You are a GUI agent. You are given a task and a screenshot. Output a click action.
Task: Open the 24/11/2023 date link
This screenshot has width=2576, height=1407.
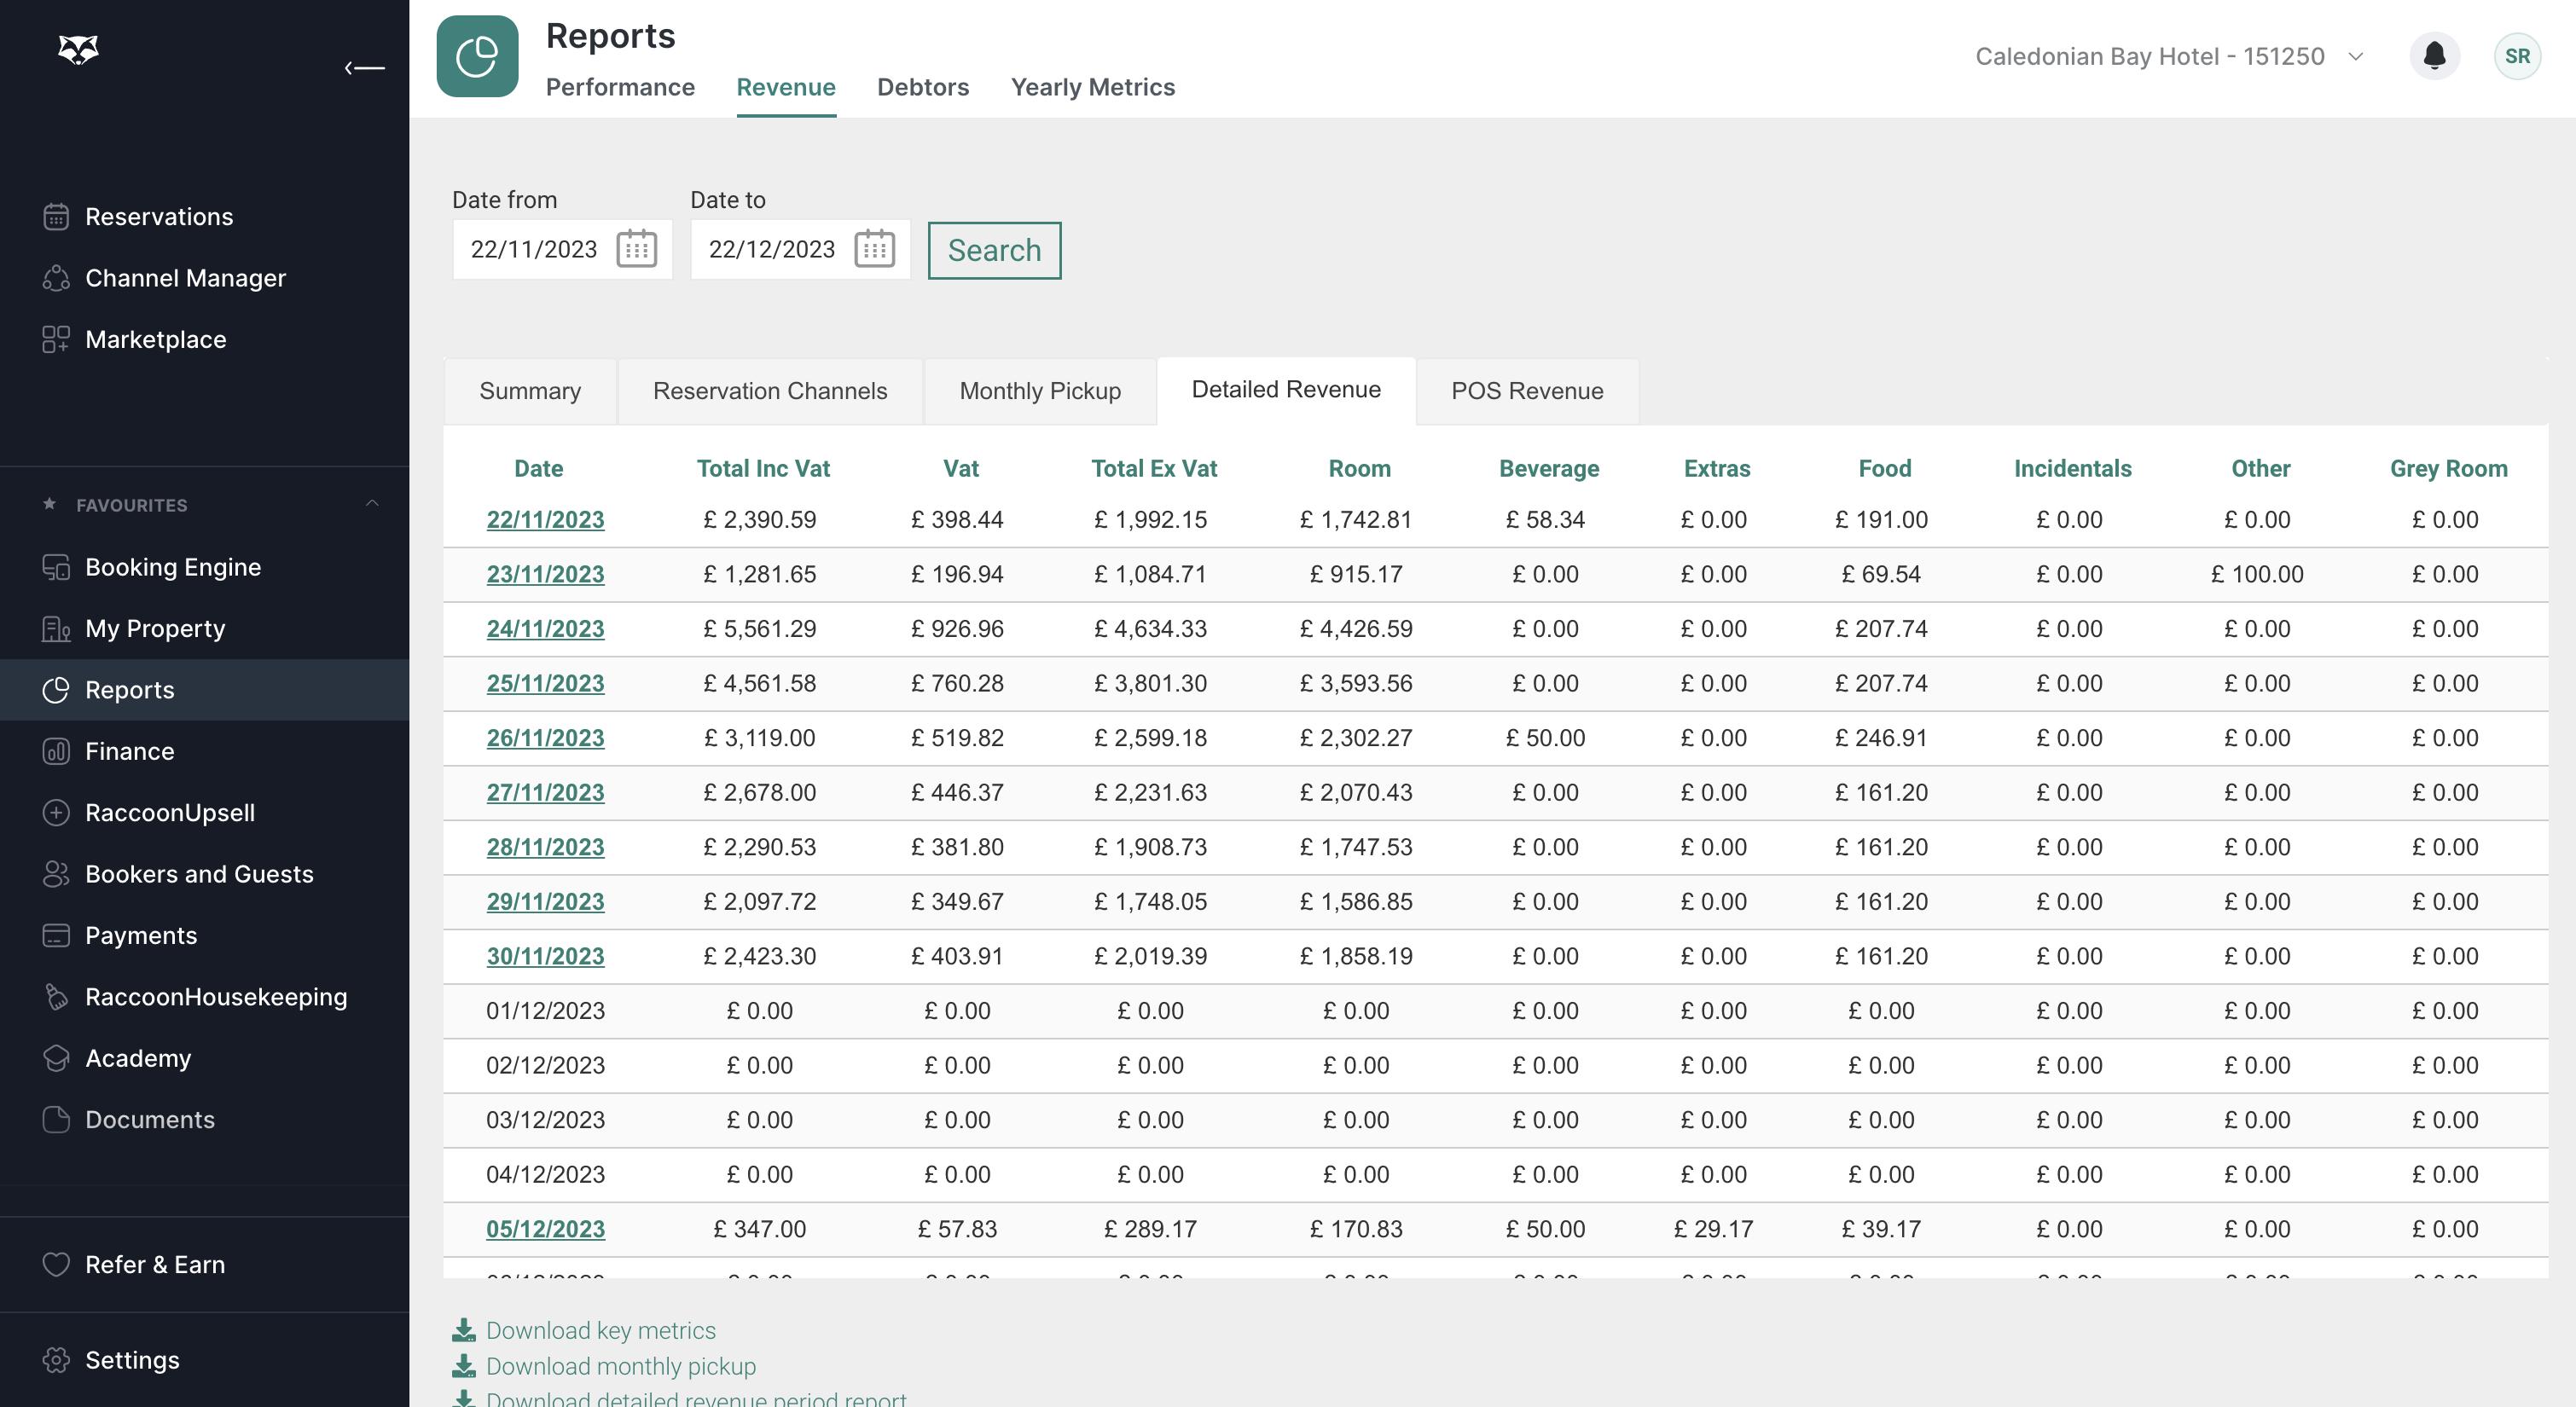point(545,629)
